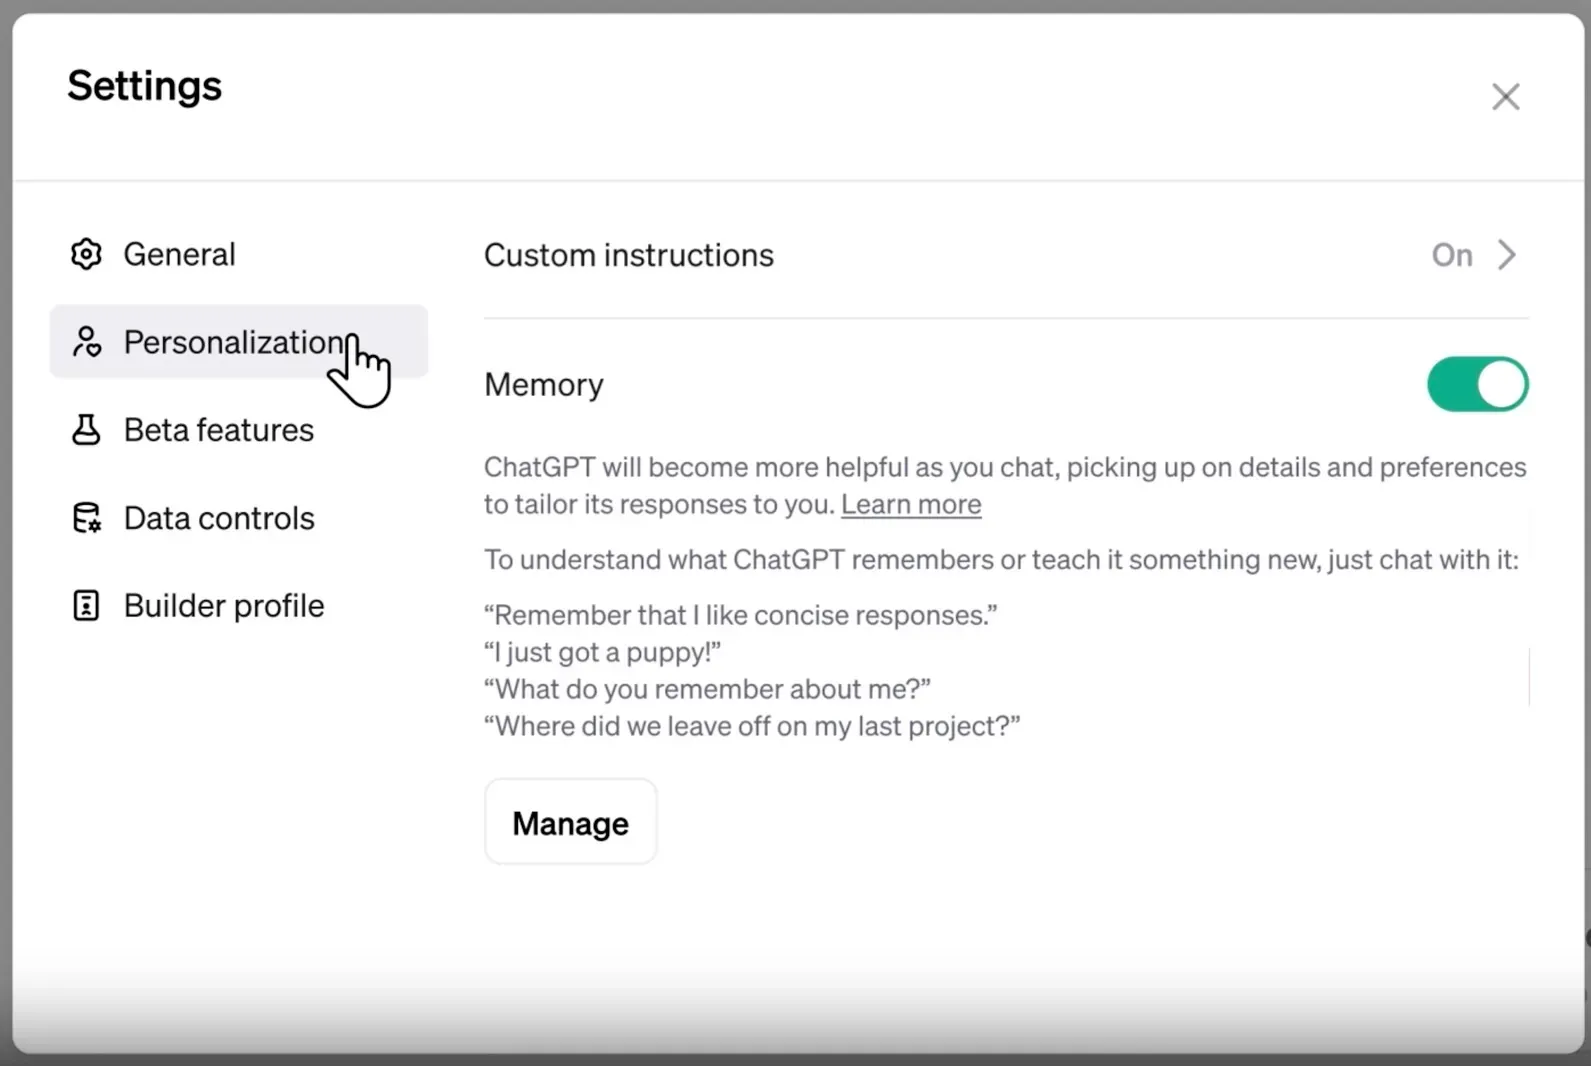
Task: Click the flask icon for Beta features
Action: click(x=86, y=430)
